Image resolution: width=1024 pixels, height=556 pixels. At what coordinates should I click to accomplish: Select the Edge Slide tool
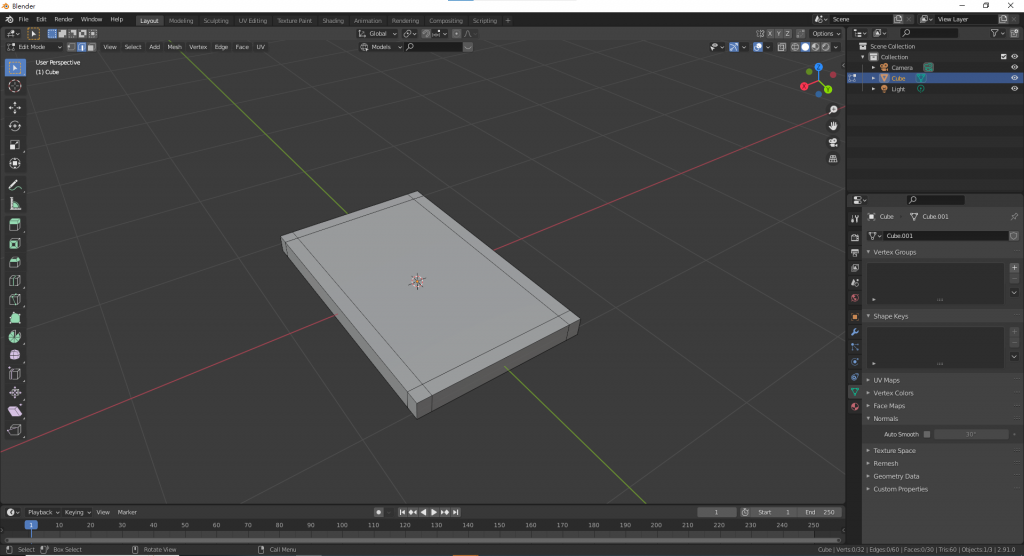coord(15,374)
